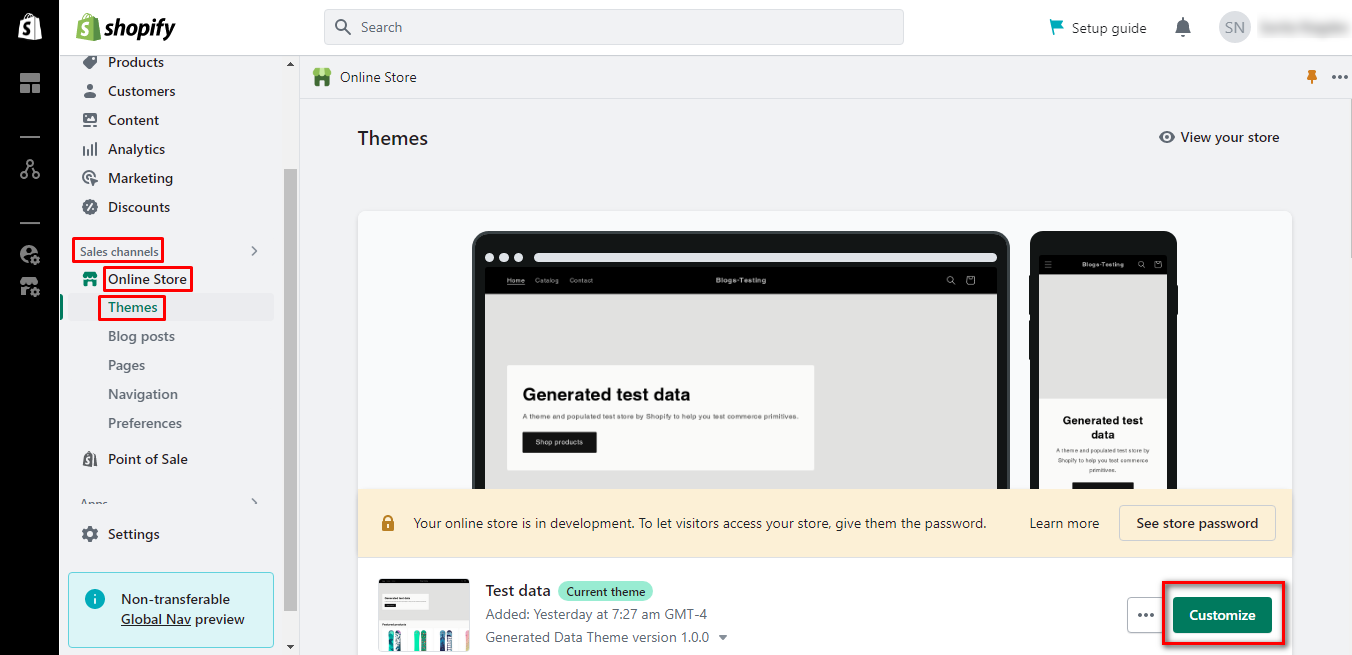1352x655 pixels.
Task: Click the orange pin icon
Action: 1312,77
